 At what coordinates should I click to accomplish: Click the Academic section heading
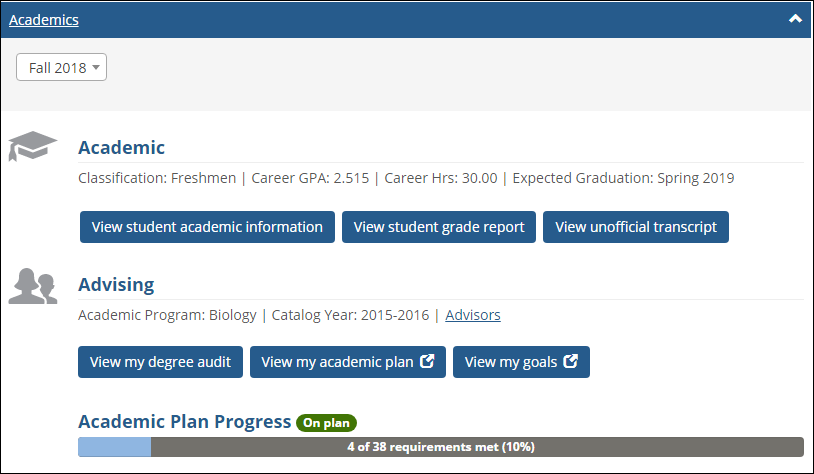coord(121,148)
